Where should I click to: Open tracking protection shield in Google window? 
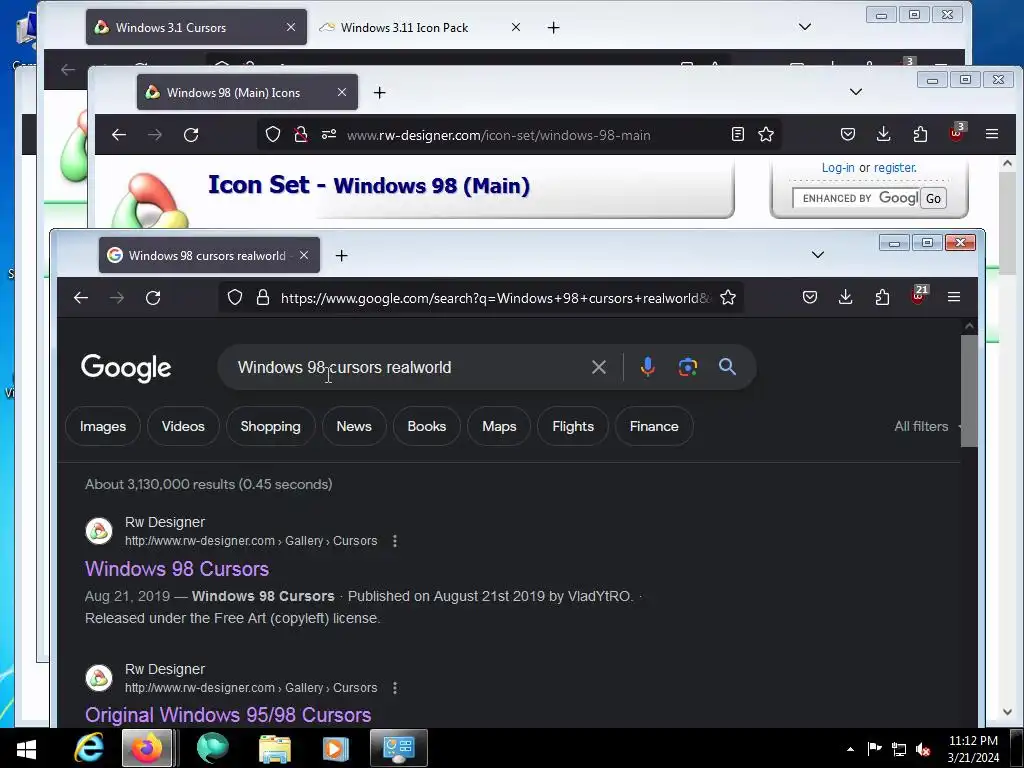234,298
